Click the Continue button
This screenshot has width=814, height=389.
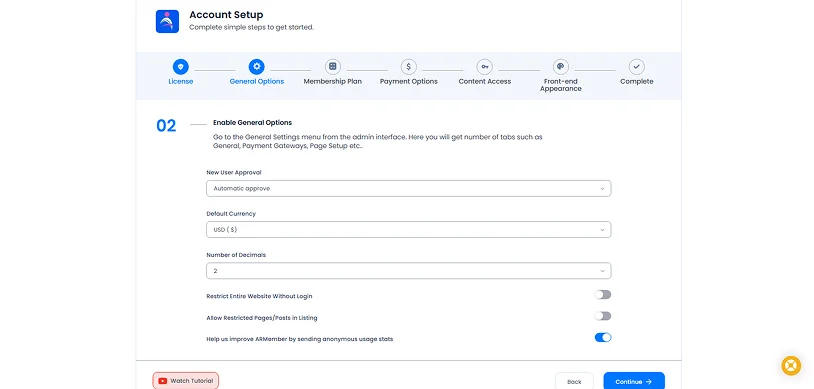pos(634,382)
